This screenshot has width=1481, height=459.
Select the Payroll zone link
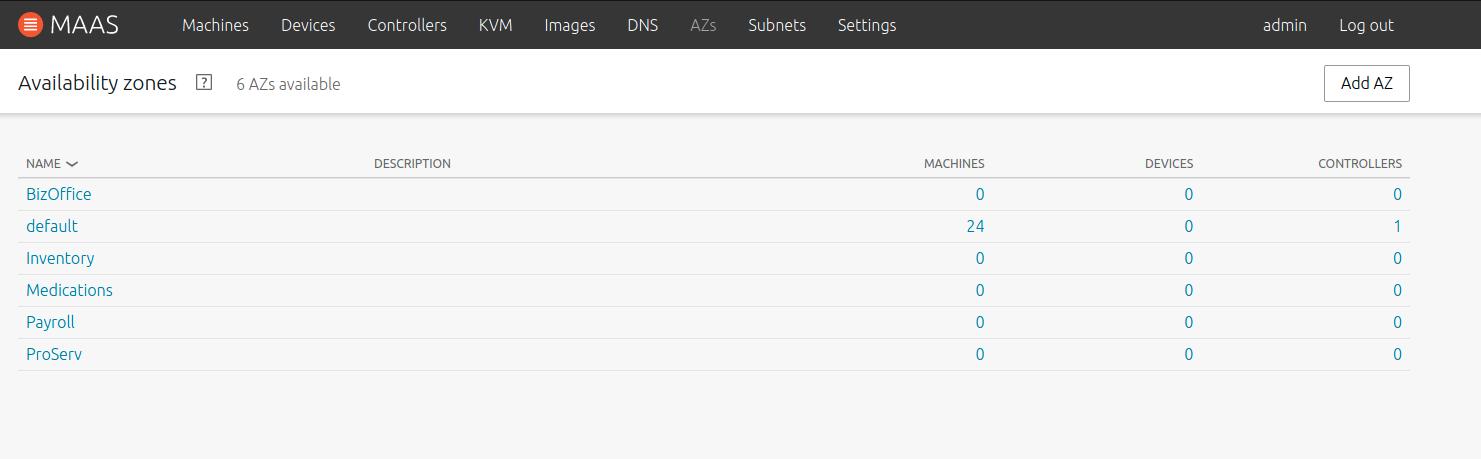[50, 322]
